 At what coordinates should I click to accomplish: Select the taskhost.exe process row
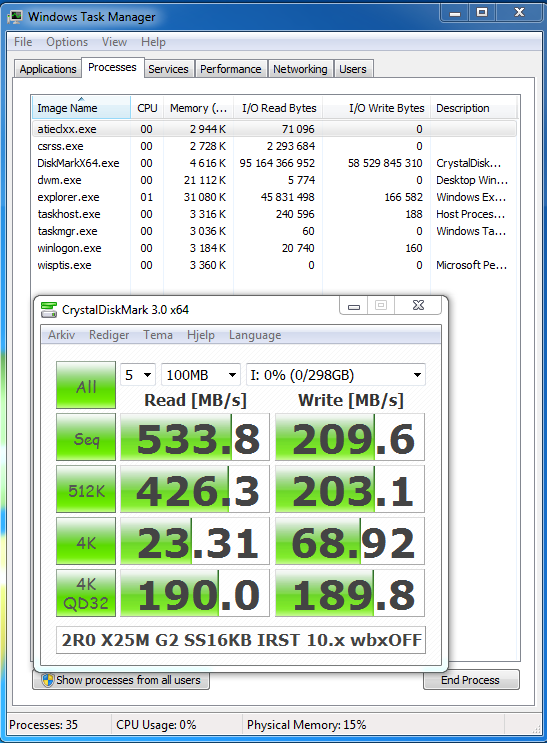(x=274, y=214)
